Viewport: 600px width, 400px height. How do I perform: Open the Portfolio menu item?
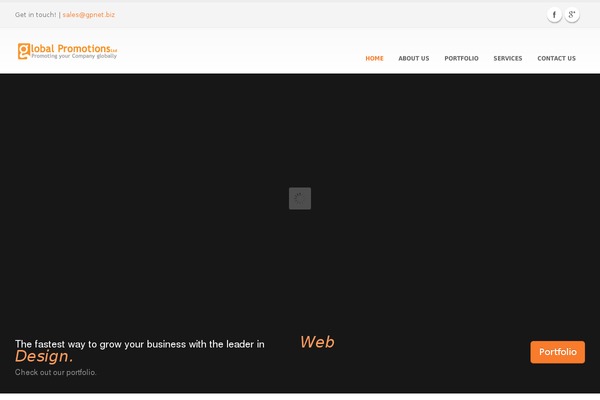(461, 59)
